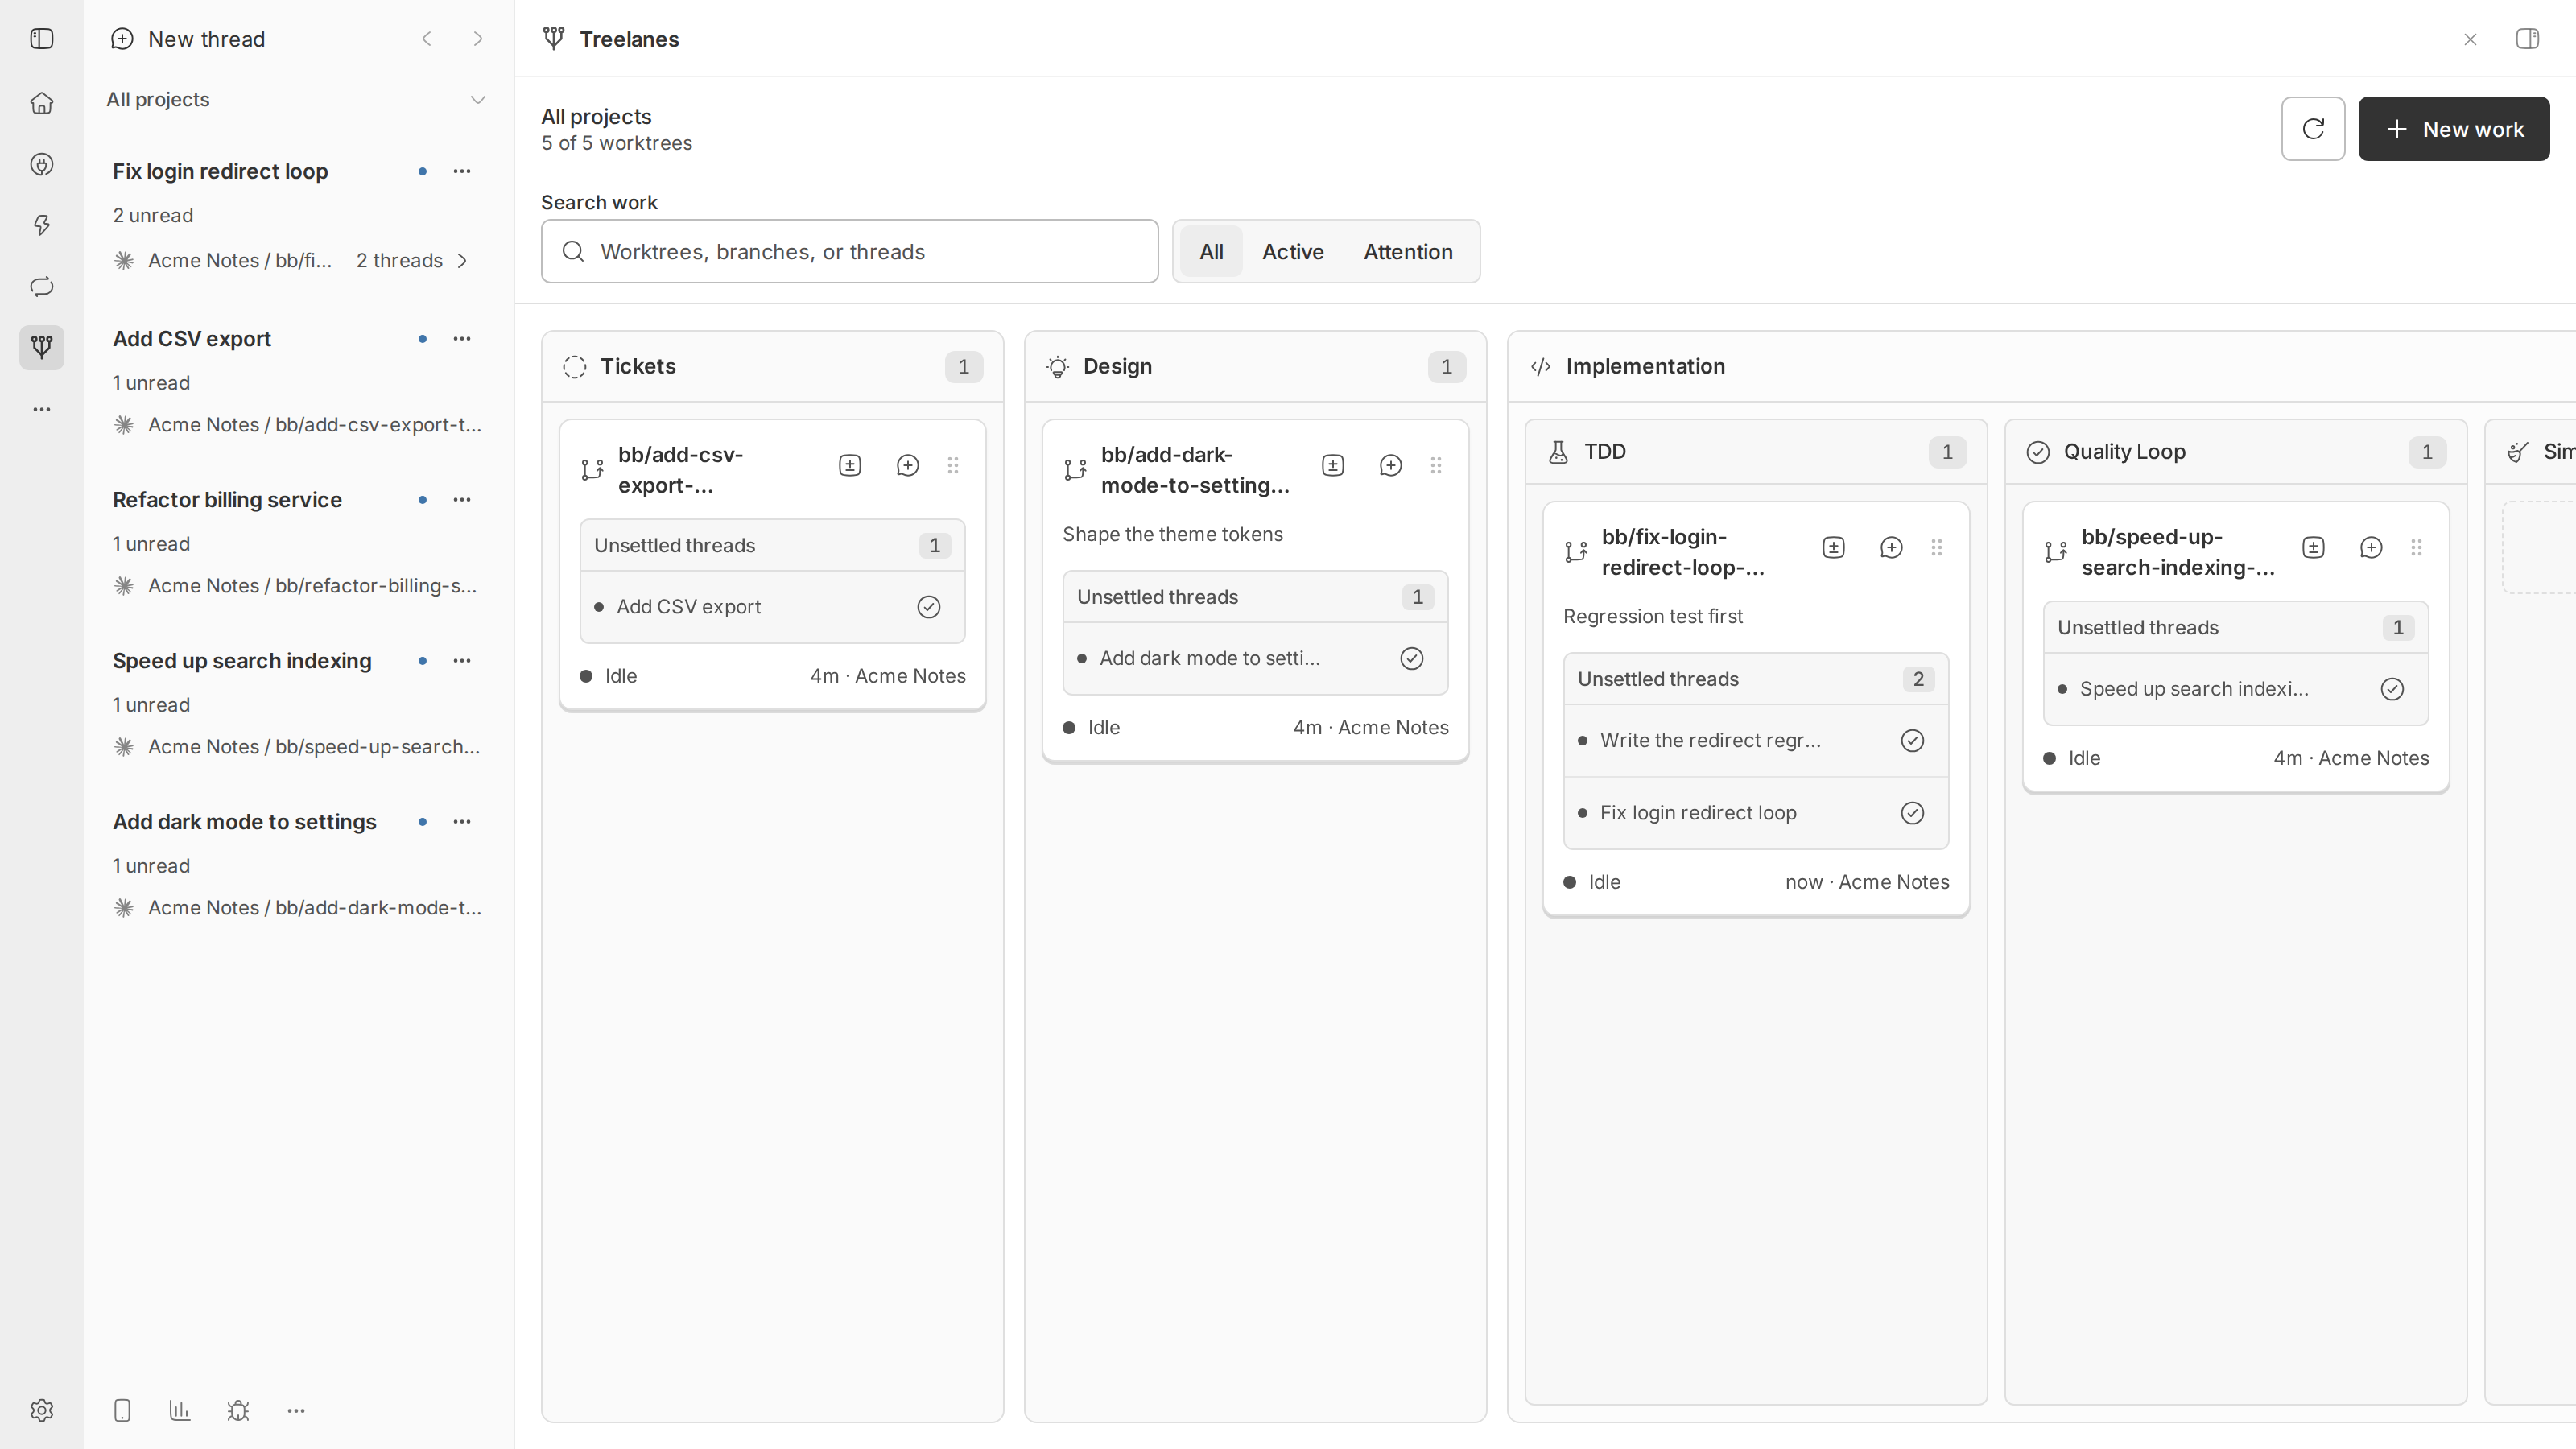
Task: Settle the Add CSV export thread
Action: (929, 607)
